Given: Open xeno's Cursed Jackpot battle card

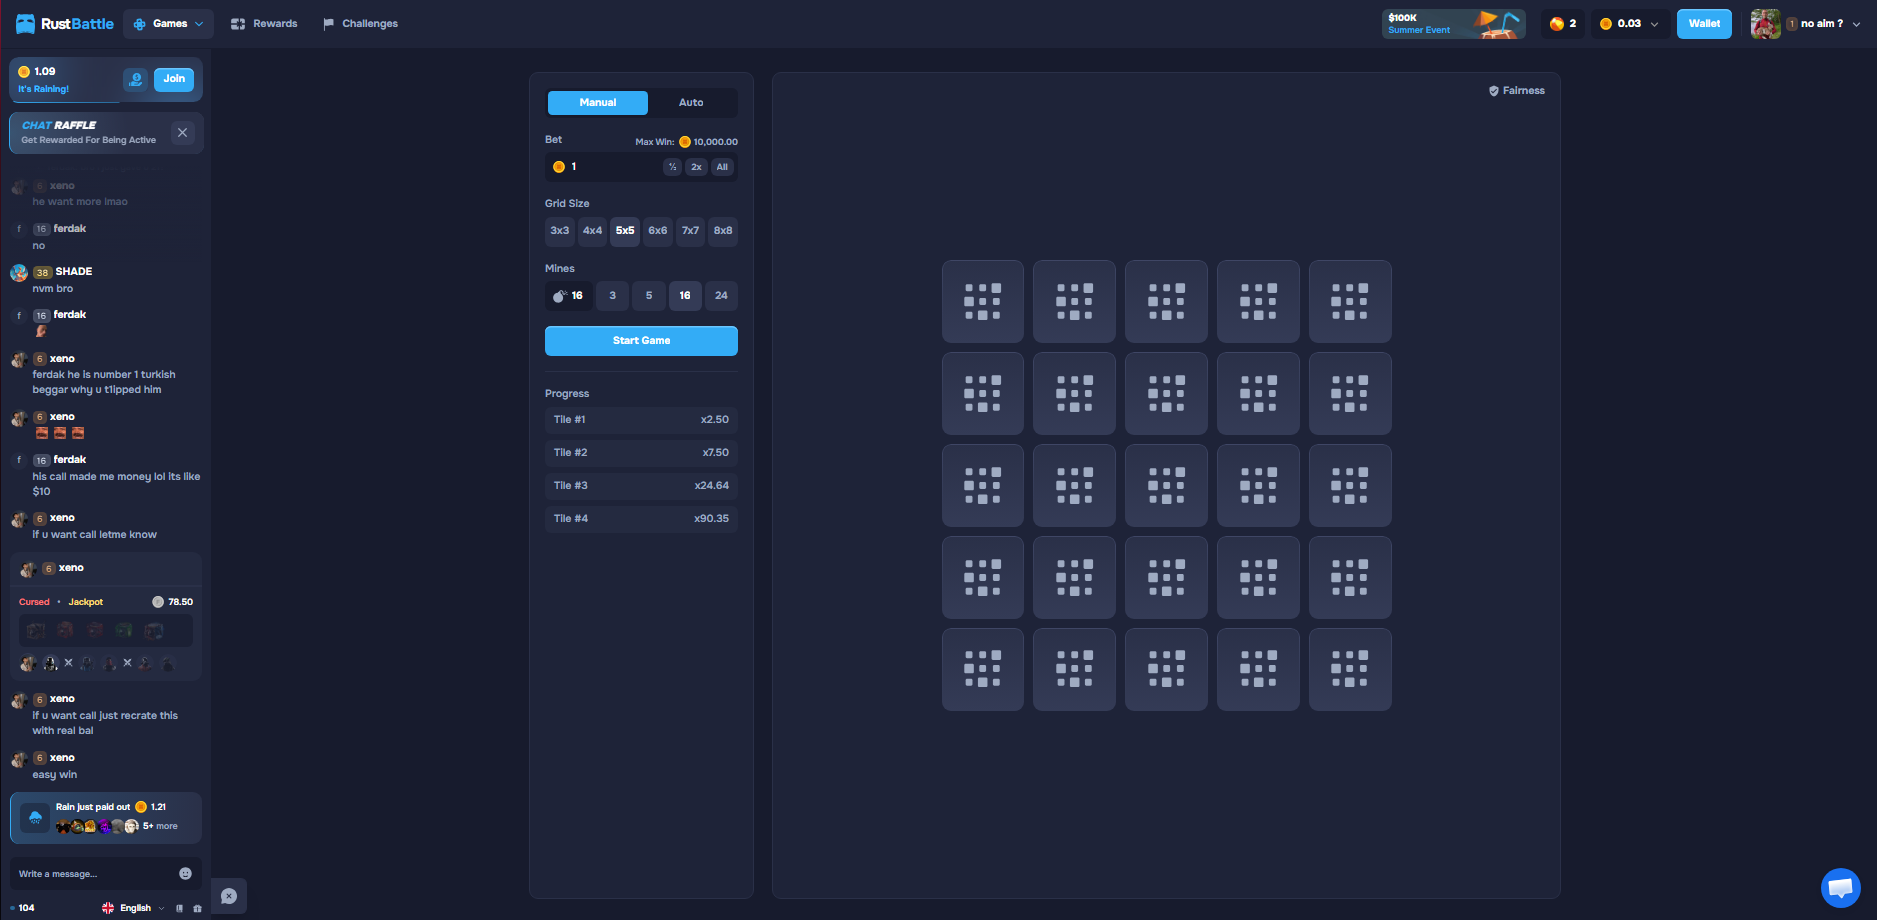Looking at the screenshot, I should click(106, 616).
